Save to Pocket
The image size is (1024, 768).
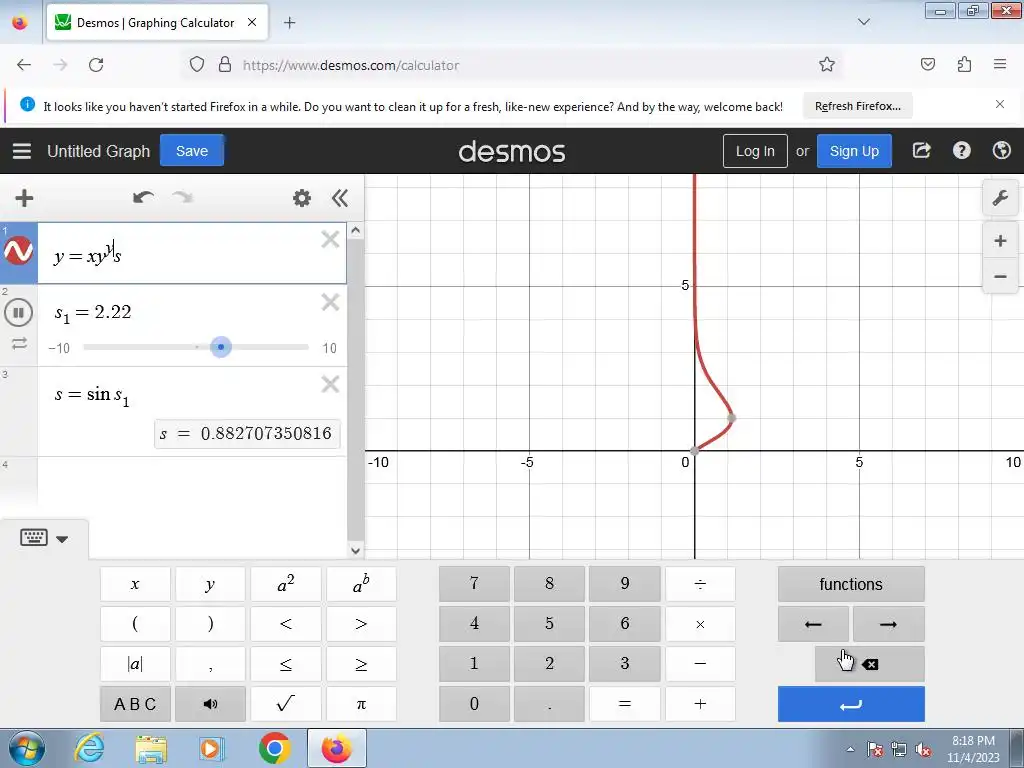pyautogui.click(x=927, y=64)
